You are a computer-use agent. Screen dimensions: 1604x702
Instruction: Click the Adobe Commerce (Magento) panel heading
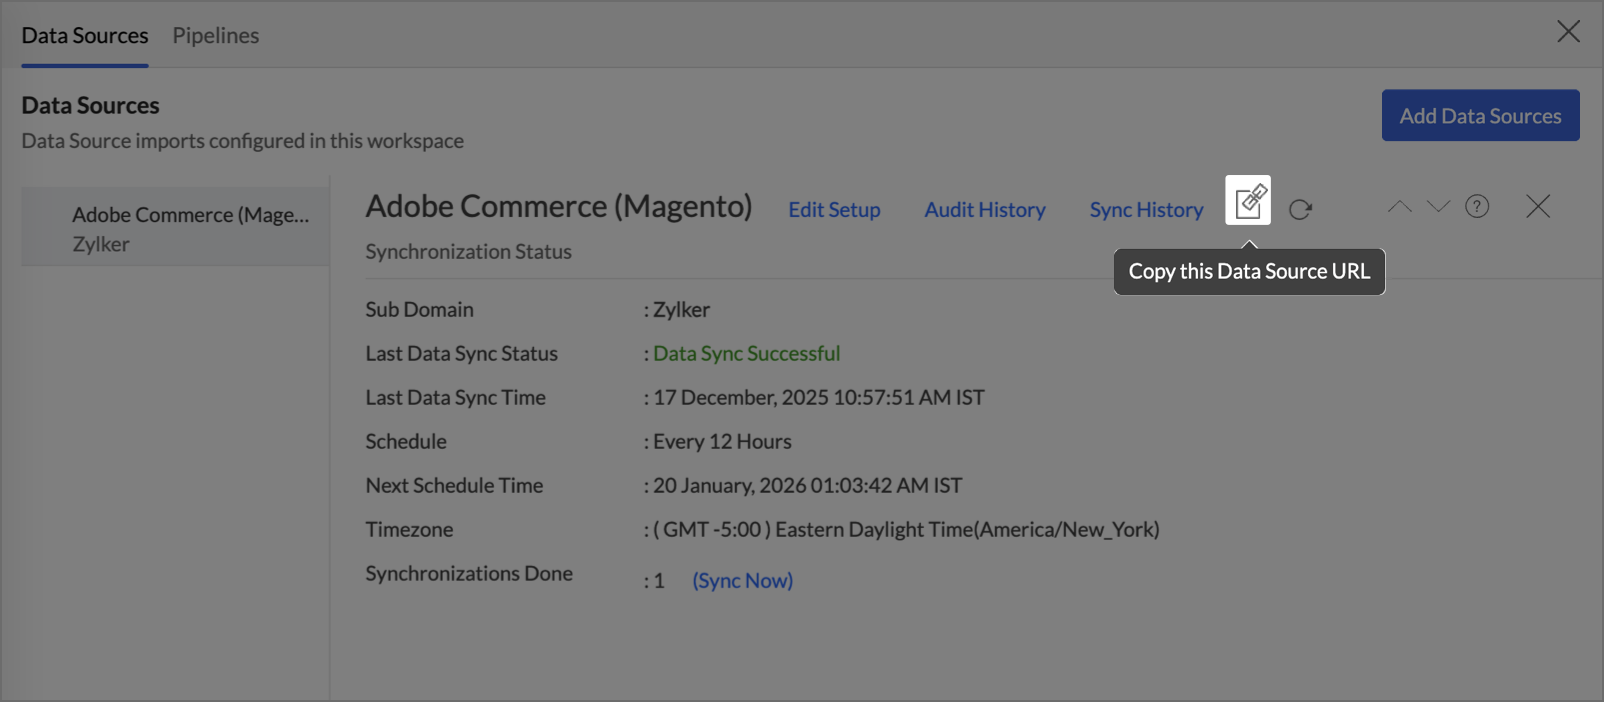tap(558, 206)
